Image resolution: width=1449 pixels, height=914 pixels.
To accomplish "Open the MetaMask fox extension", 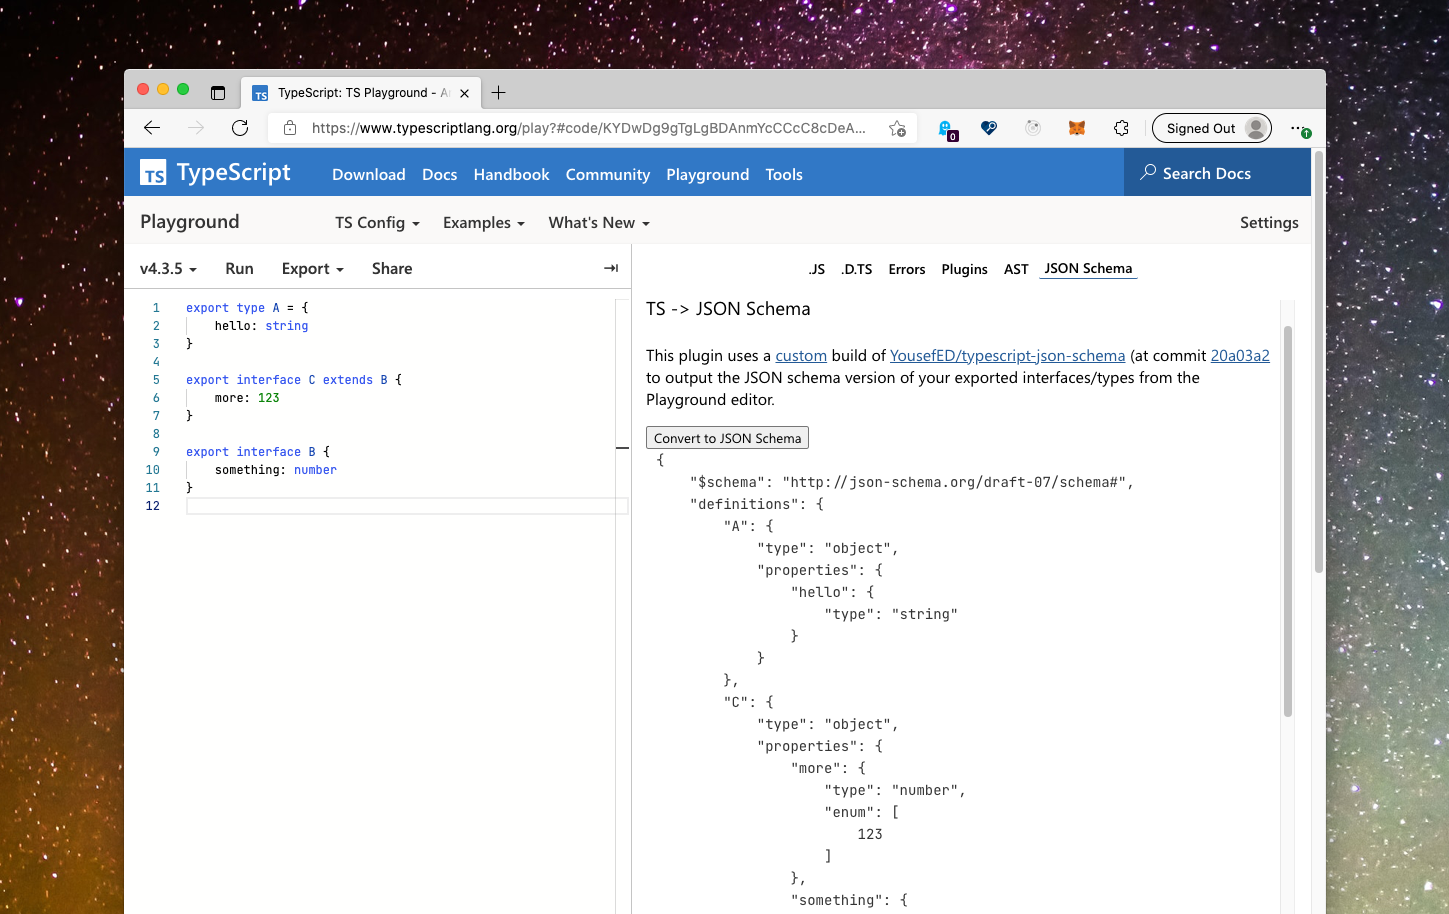I will pos(1076,128).
